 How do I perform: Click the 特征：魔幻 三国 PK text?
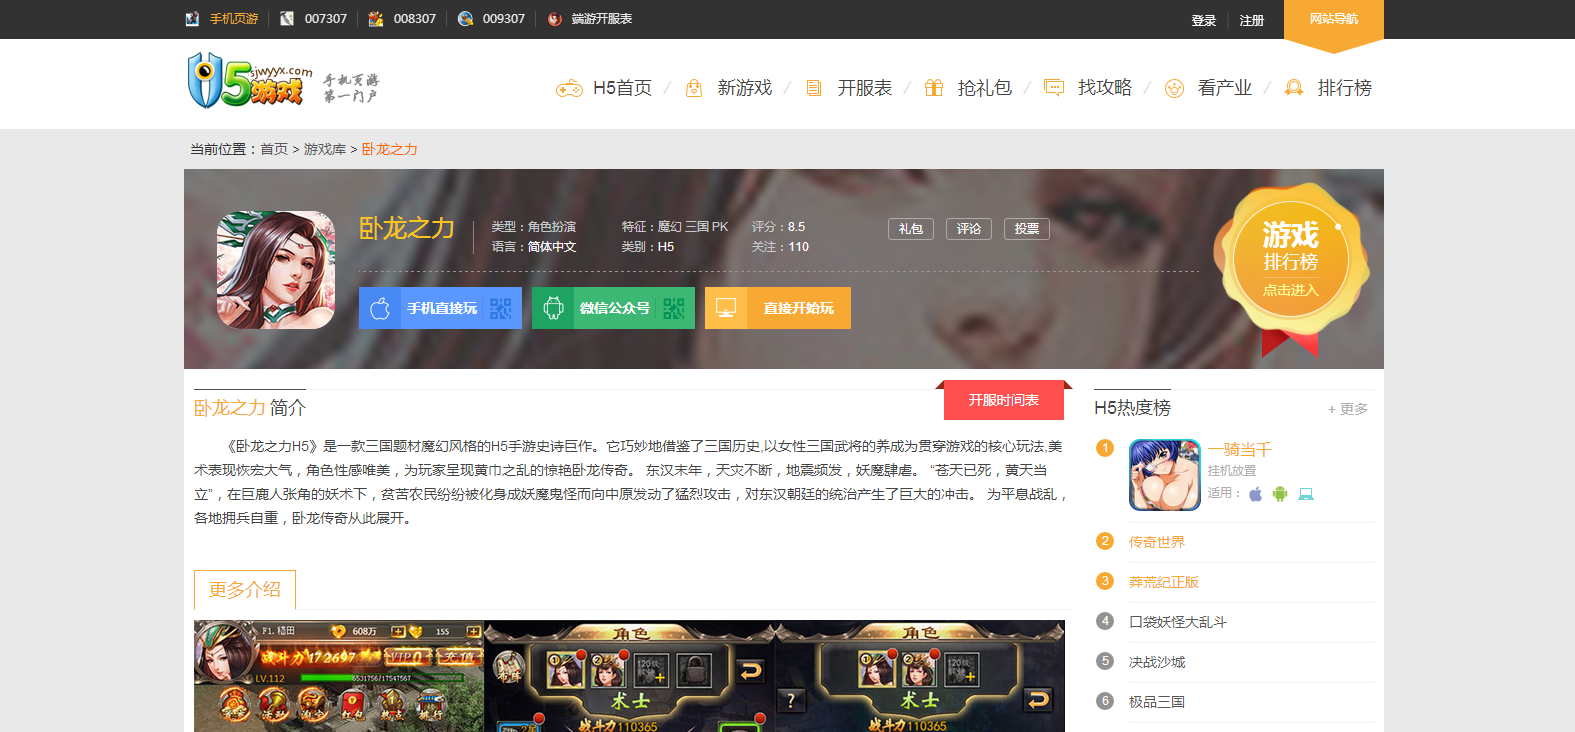[675, 227]
